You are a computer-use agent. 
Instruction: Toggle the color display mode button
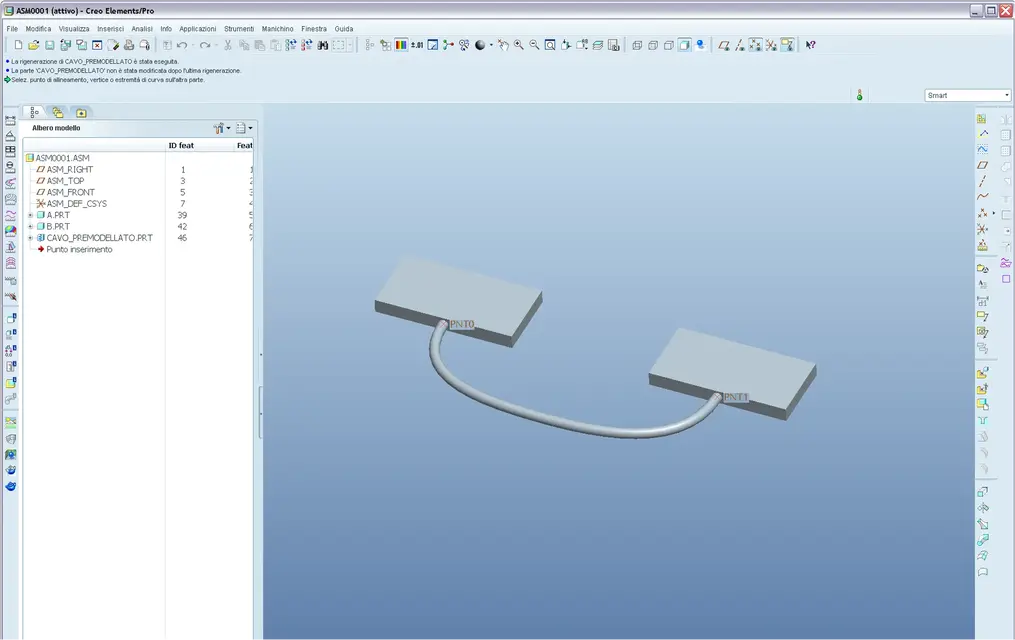coord(401,45)
